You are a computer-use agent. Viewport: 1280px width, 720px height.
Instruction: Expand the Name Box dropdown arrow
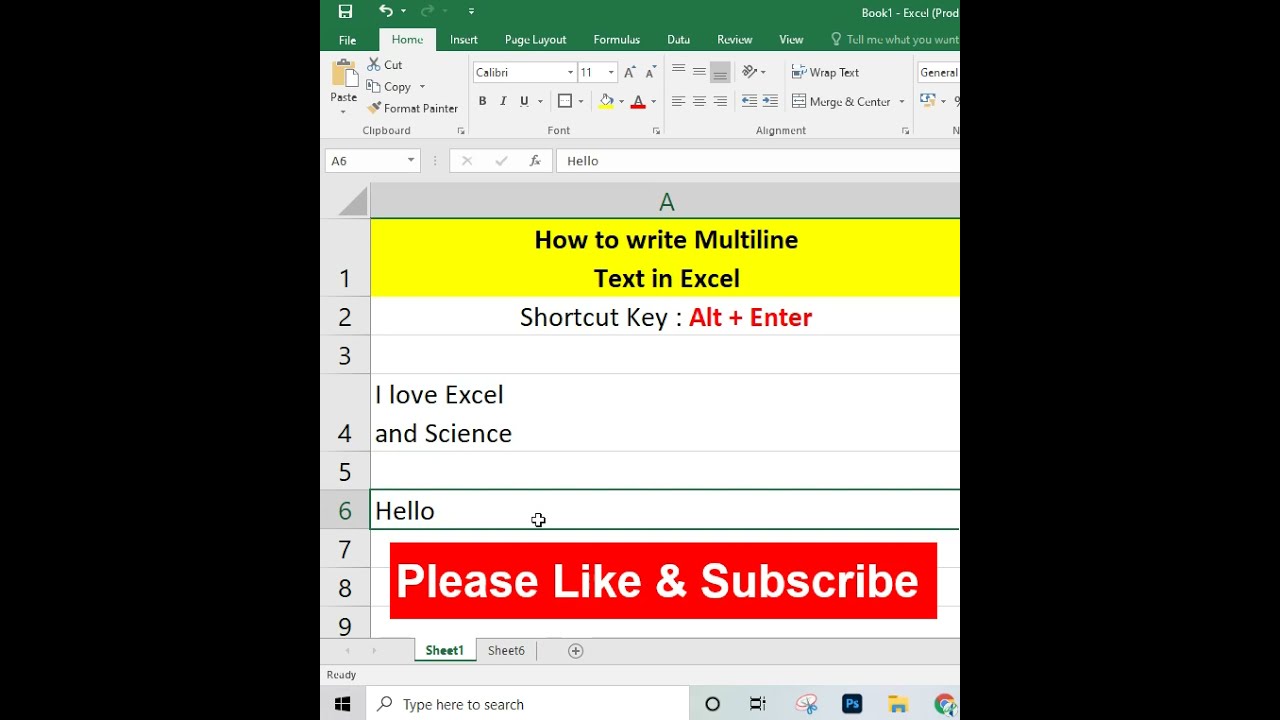pos(410,161)
